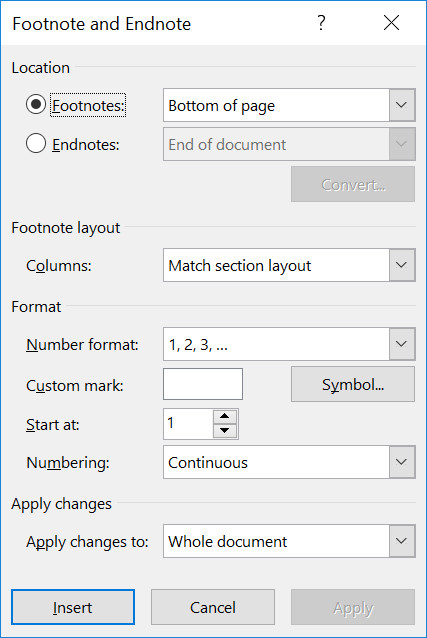The height and width of the screenshot is (638, 427).
Task: Click the Apply button
Action: point(353,607)
